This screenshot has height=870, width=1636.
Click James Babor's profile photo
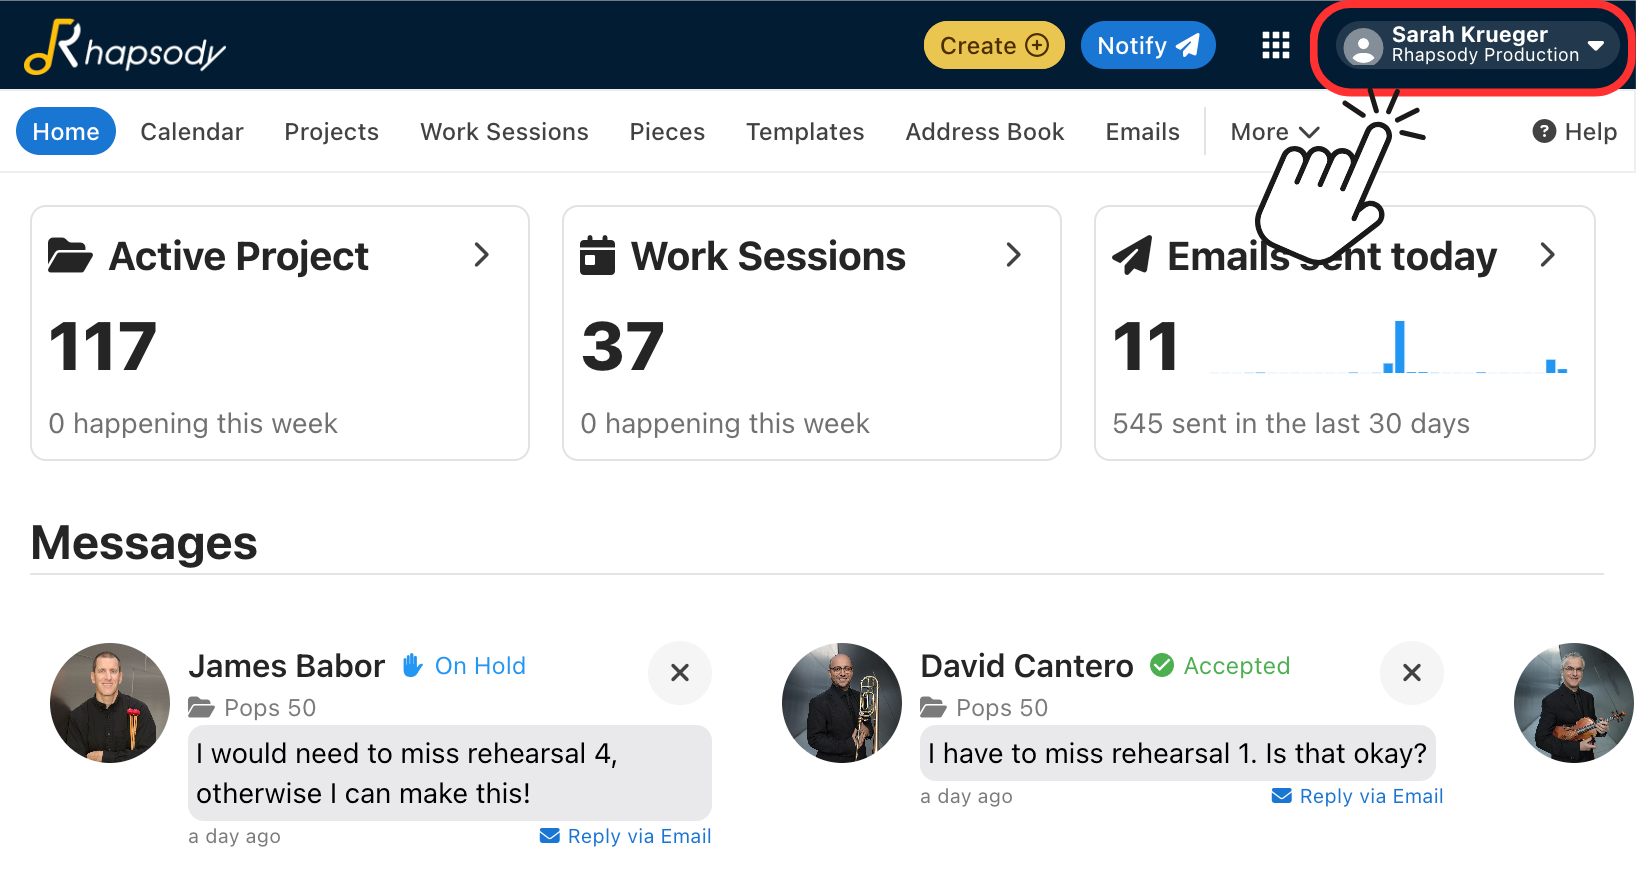[x=110, y=703]
